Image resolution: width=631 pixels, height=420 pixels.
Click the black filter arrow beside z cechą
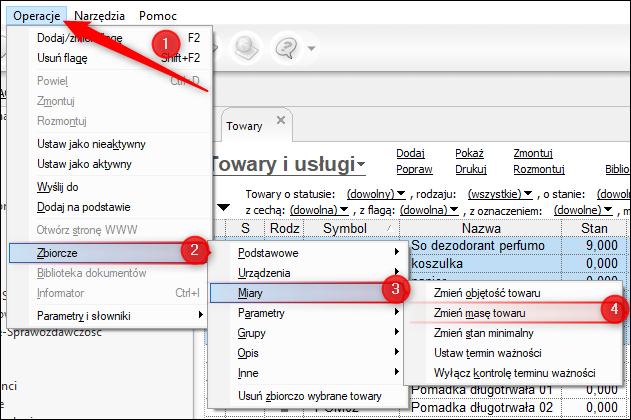point(223,208)
